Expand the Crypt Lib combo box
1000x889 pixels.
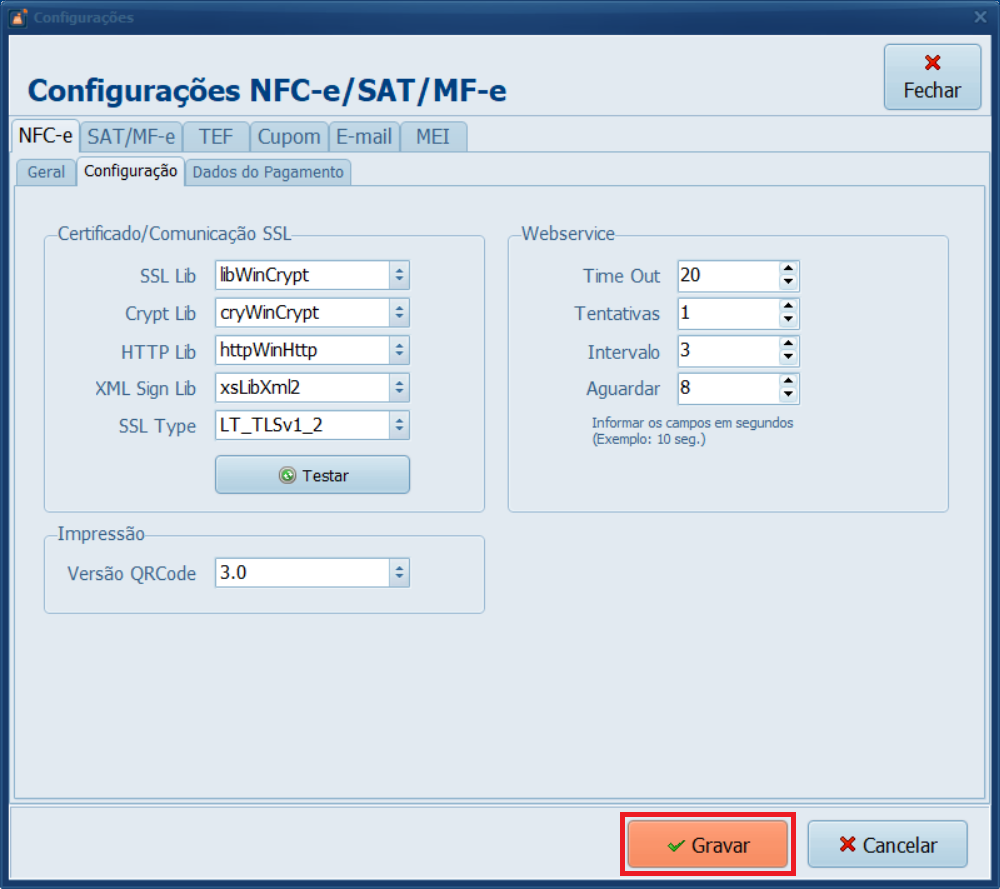coord(399,313)
